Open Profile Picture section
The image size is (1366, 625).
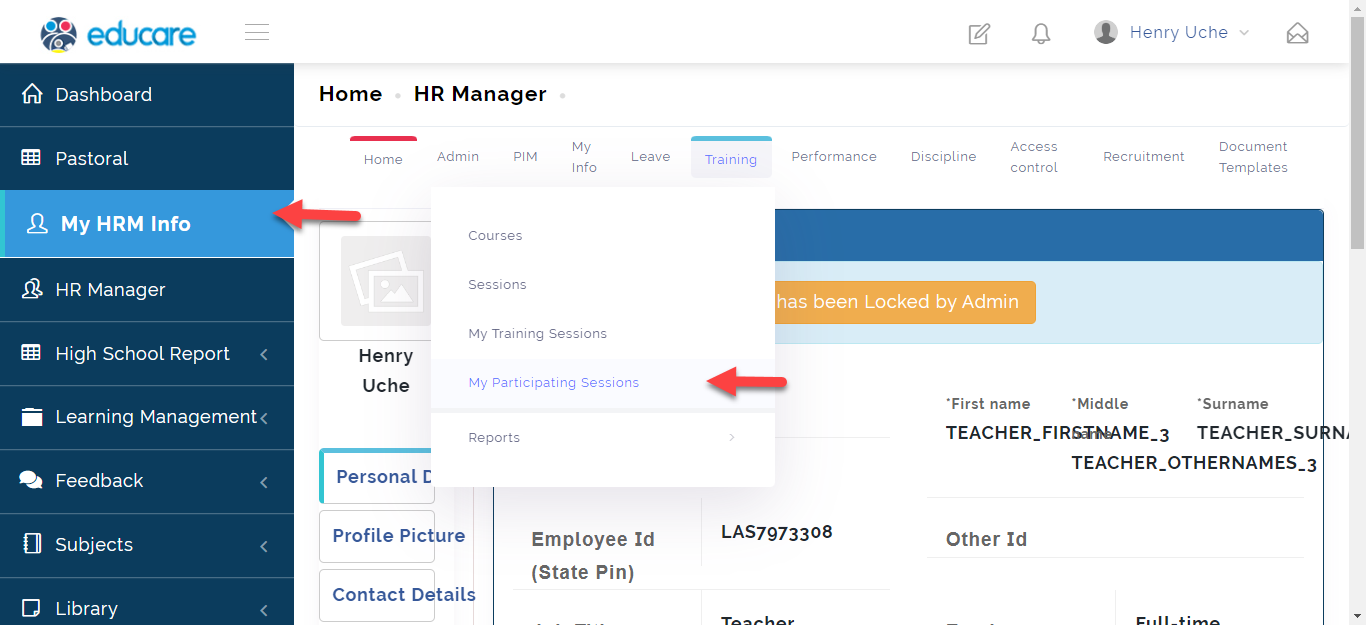pyautogui.click(x=377, y=536)
